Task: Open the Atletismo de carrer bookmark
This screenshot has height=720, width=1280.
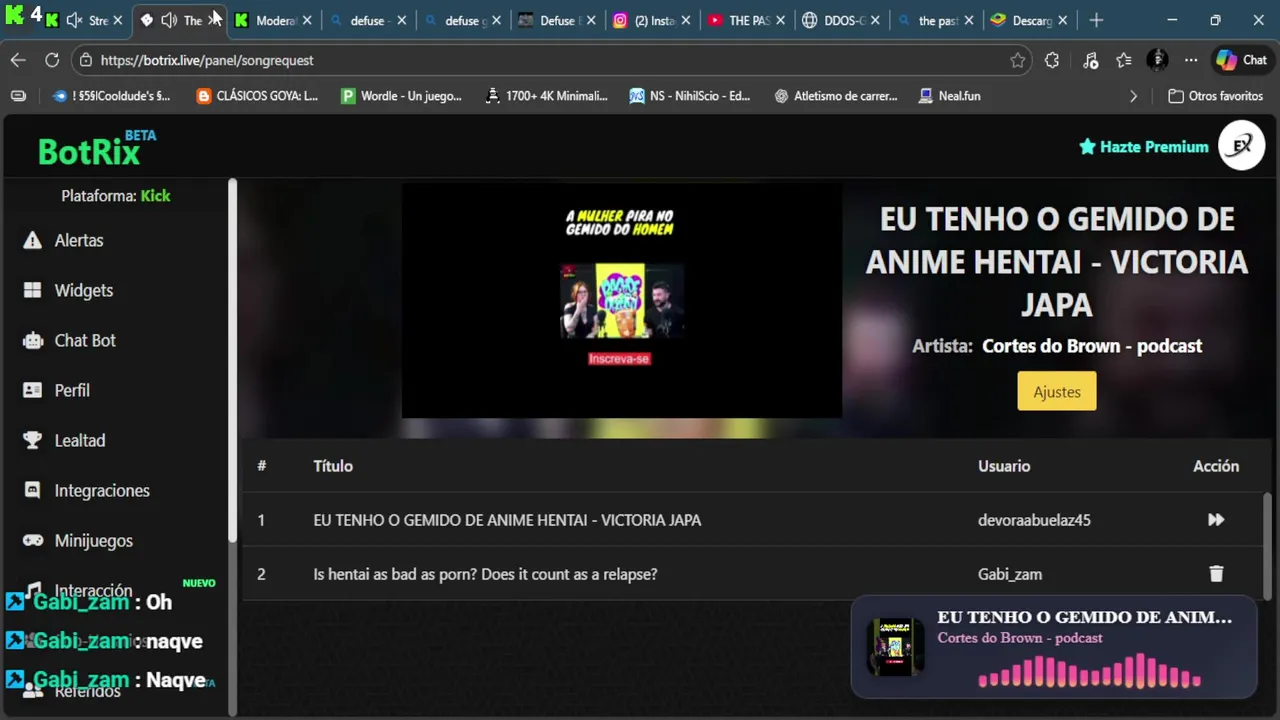Action: click(x=836, y=96)
